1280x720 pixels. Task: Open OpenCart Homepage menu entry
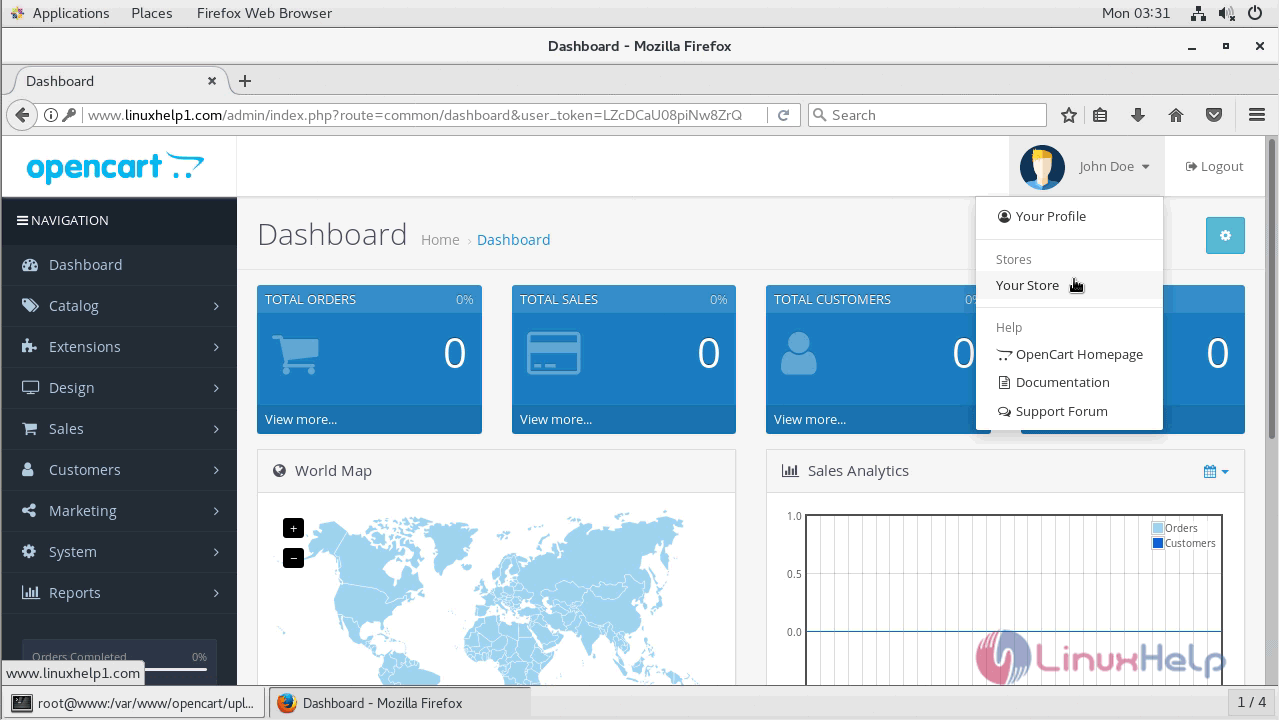1069,354
